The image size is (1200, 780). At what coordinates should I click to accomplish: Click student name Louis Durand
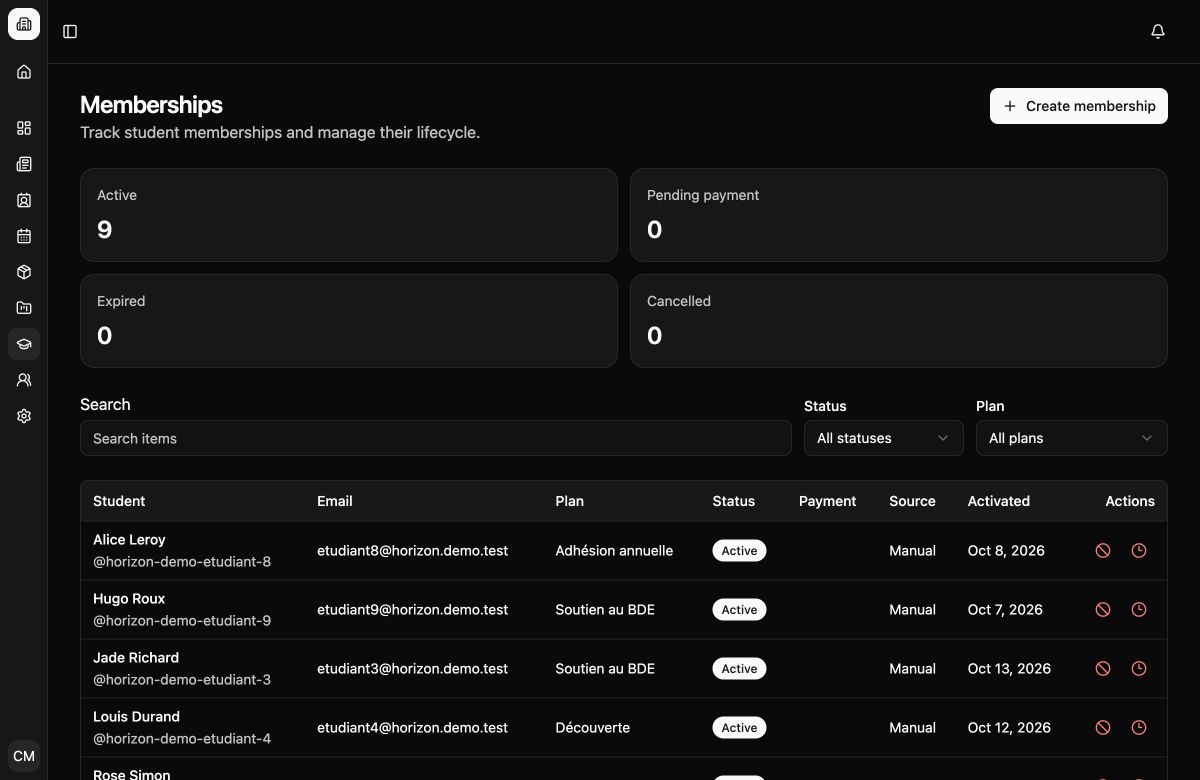coord(136,717)
